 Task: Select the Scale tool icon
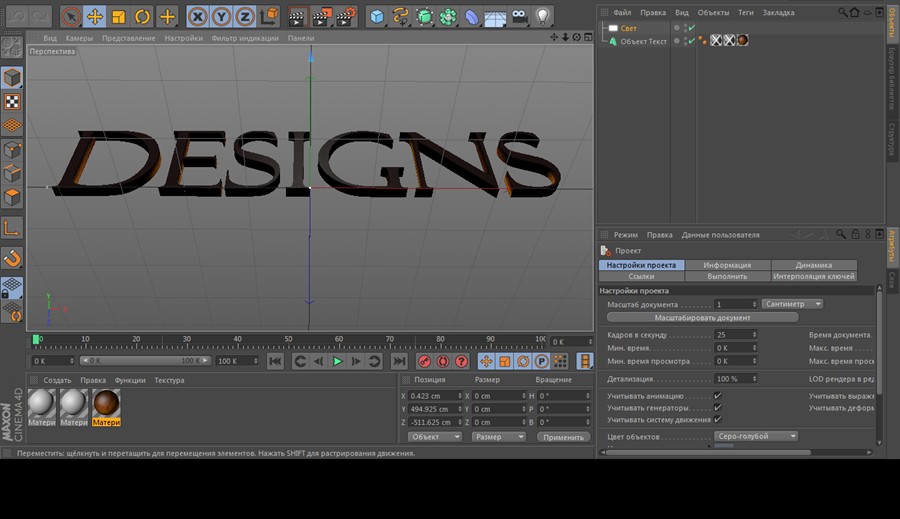[x=119, y=17]
